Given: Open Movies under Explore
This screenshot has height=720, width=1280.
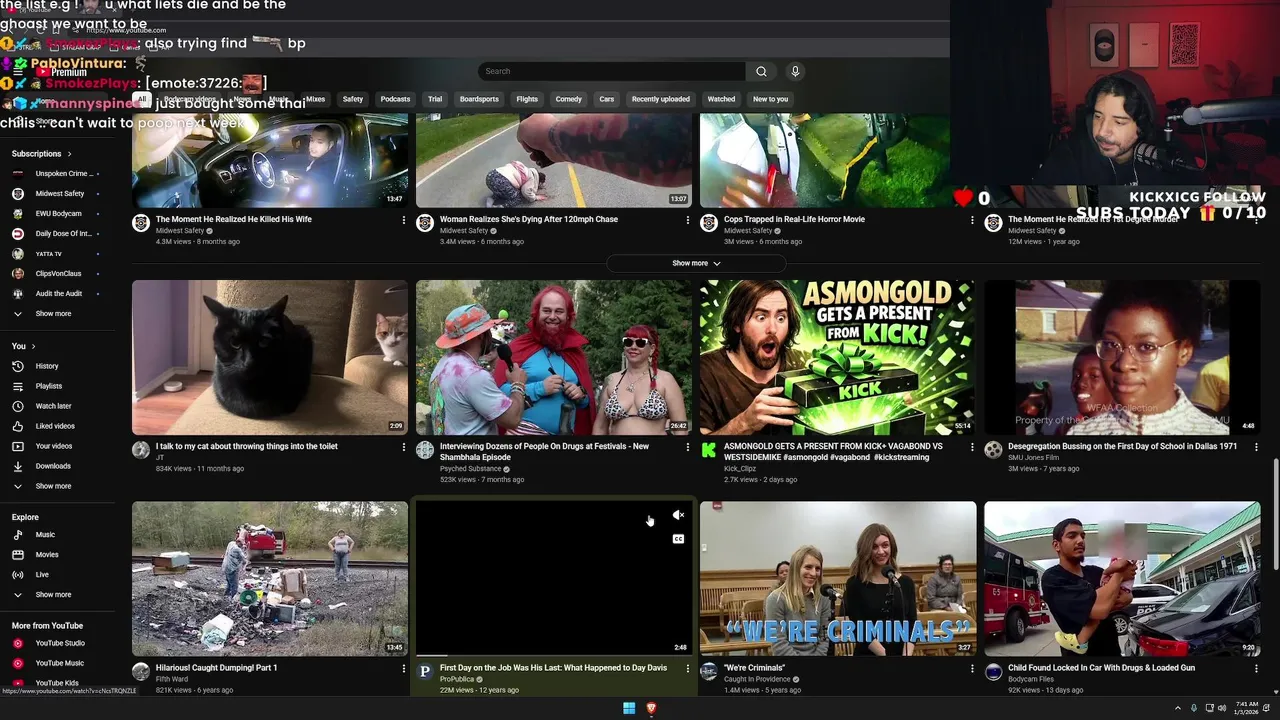Looking at the screenshot, I should point(47,555).
